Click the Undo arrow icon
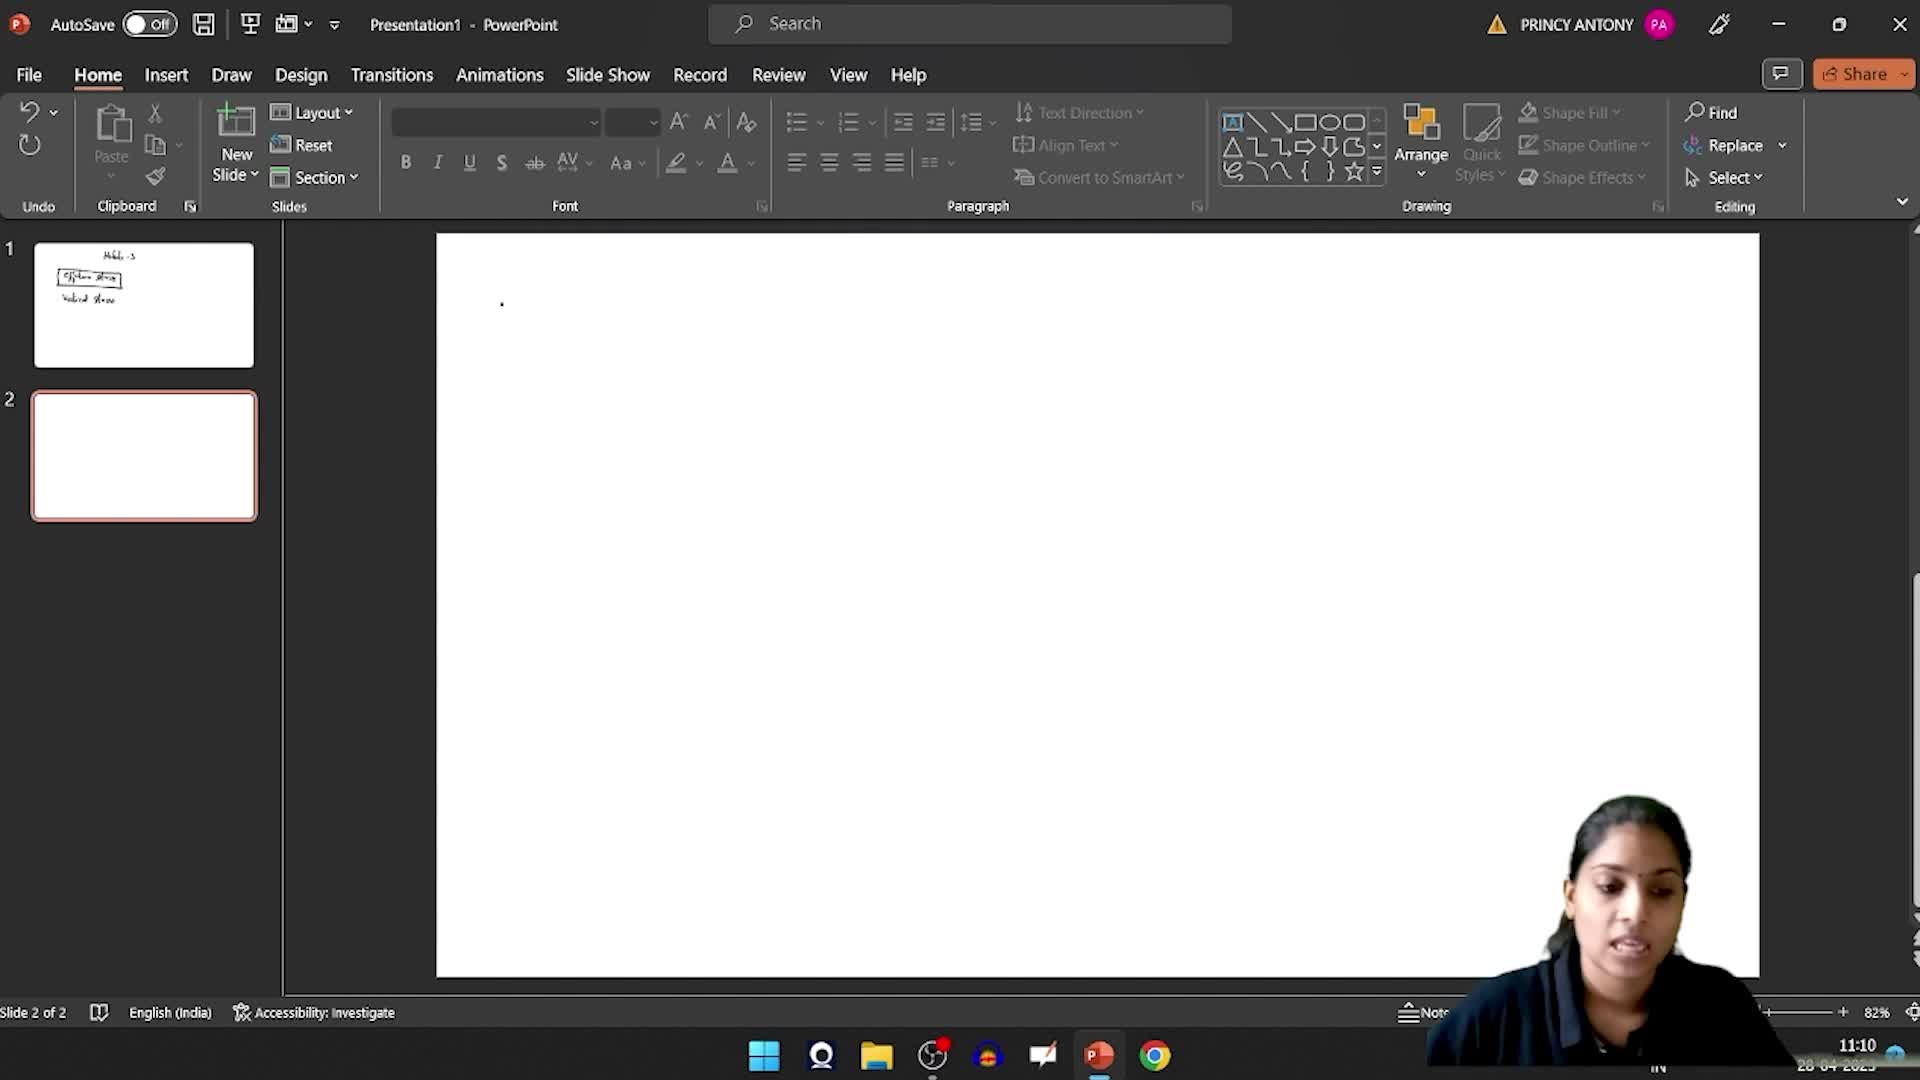 pos(29,112)
